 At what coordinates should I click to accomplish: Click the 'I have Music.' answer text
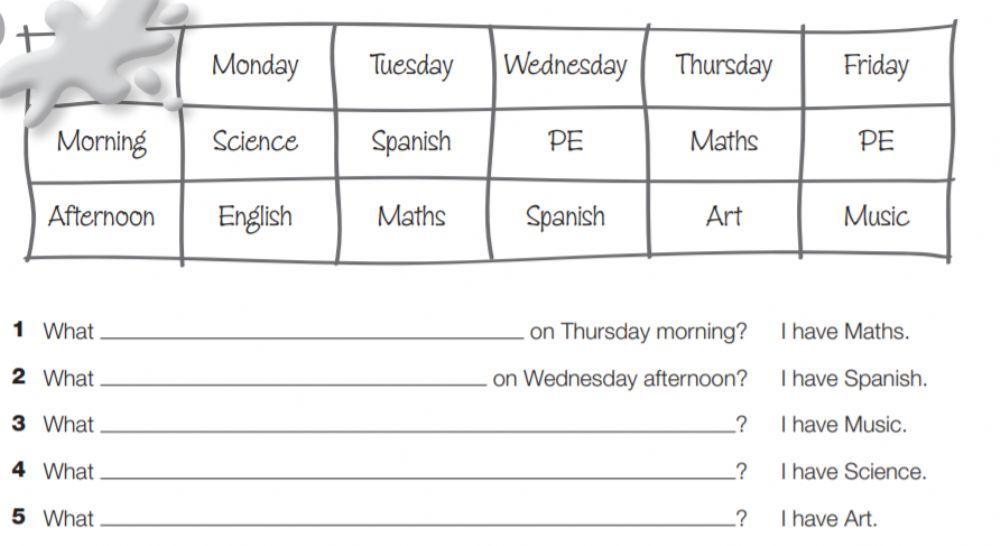[843, 425]
